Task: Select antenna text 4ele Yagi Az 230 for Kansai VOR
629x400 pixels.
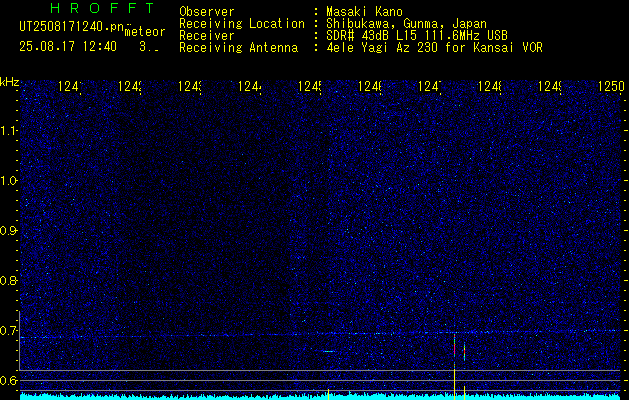Action: [434, 48]
